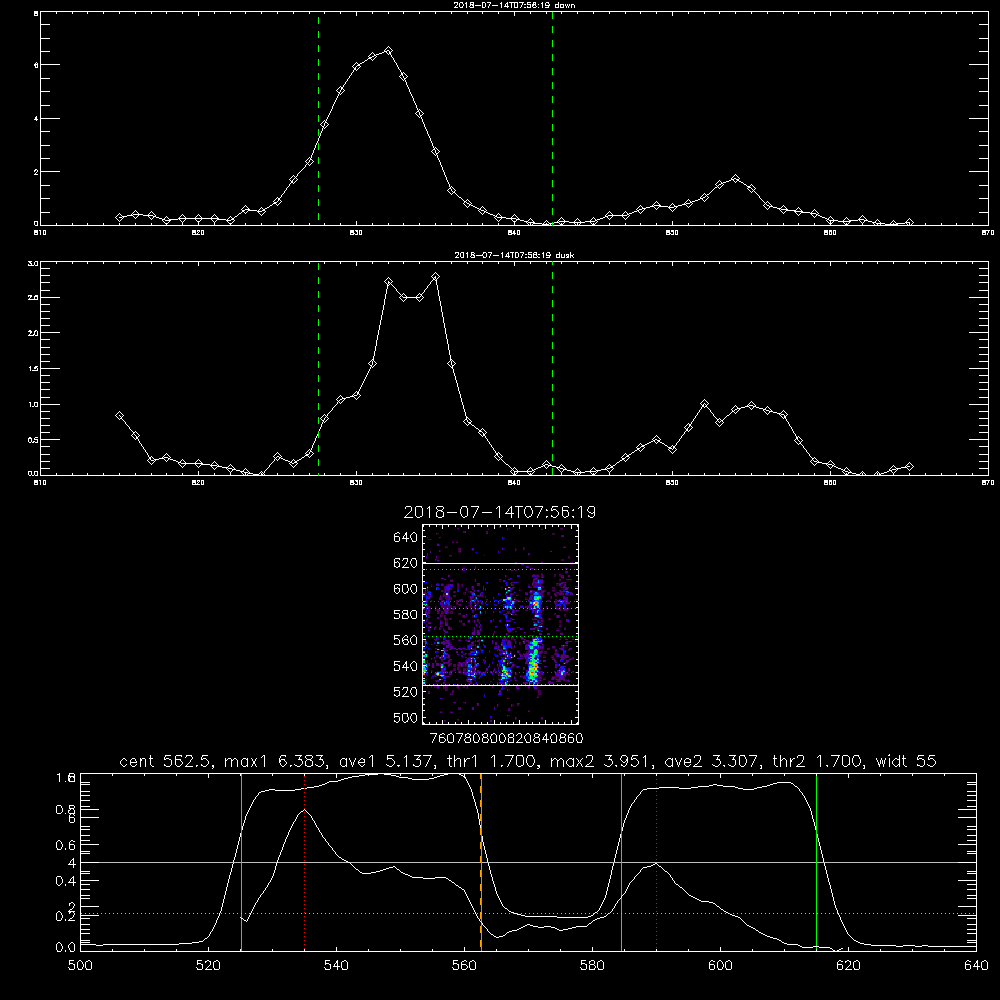The image size is (1000, 1000).
Task: Click the heatmap x-axis label string 760780800820840860
Action: pyautogui.click(x=506, y=738)
